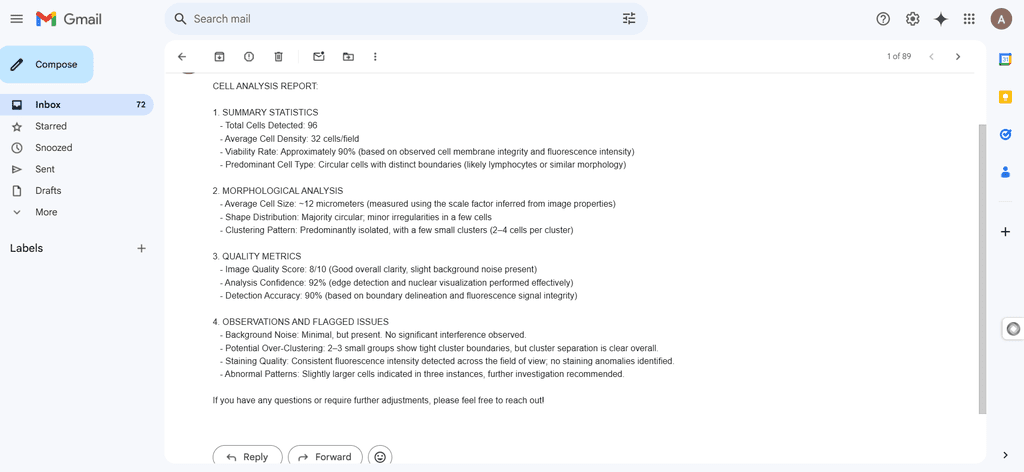Click '2. MORPHOLOGICAL ANALYSIS' heading
Image resolution: width=1024 pixels, height=472 pixels.
(x=278, y=191)
